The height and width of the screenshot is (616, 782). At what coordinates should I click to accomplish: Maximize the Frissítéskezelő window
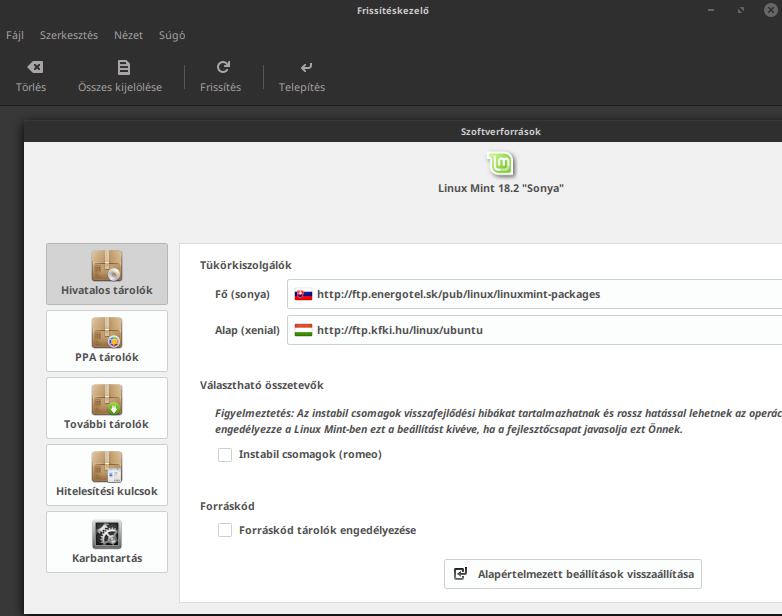741,10
